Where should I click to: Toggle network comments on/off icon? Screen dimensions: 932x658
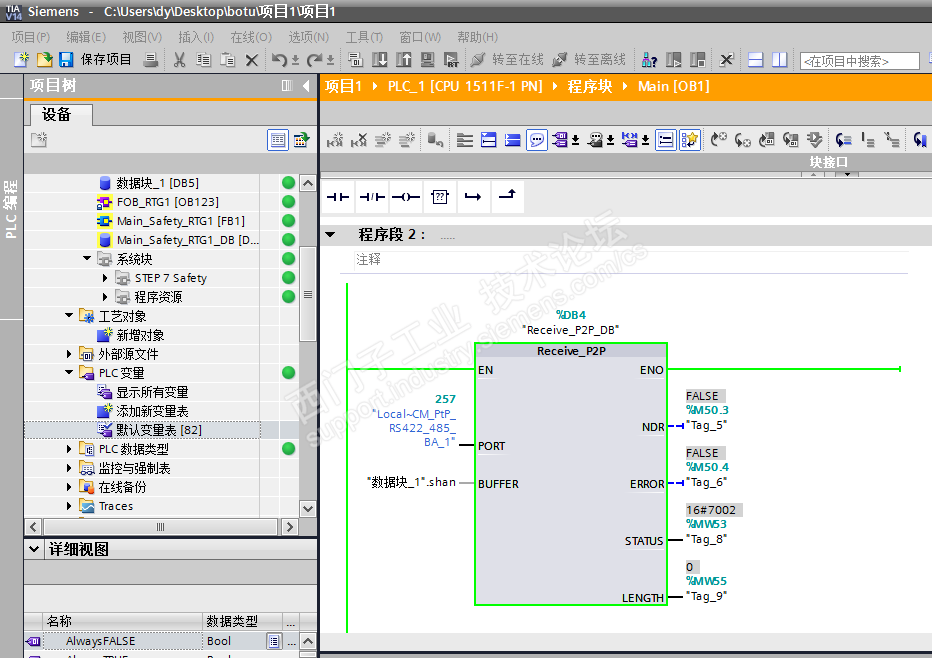(x=666, y=140)
